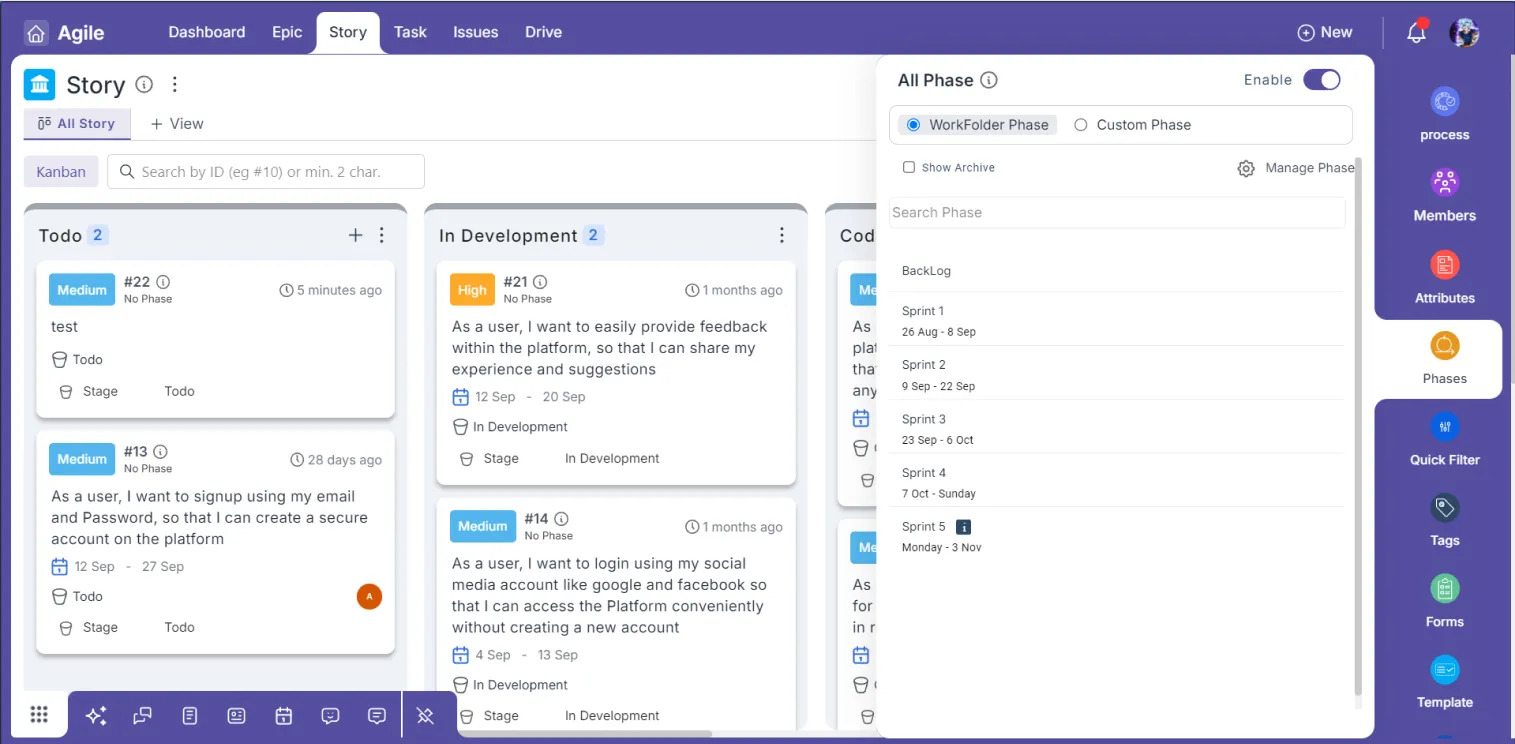Open the user profile avatar

(1464, 32)
